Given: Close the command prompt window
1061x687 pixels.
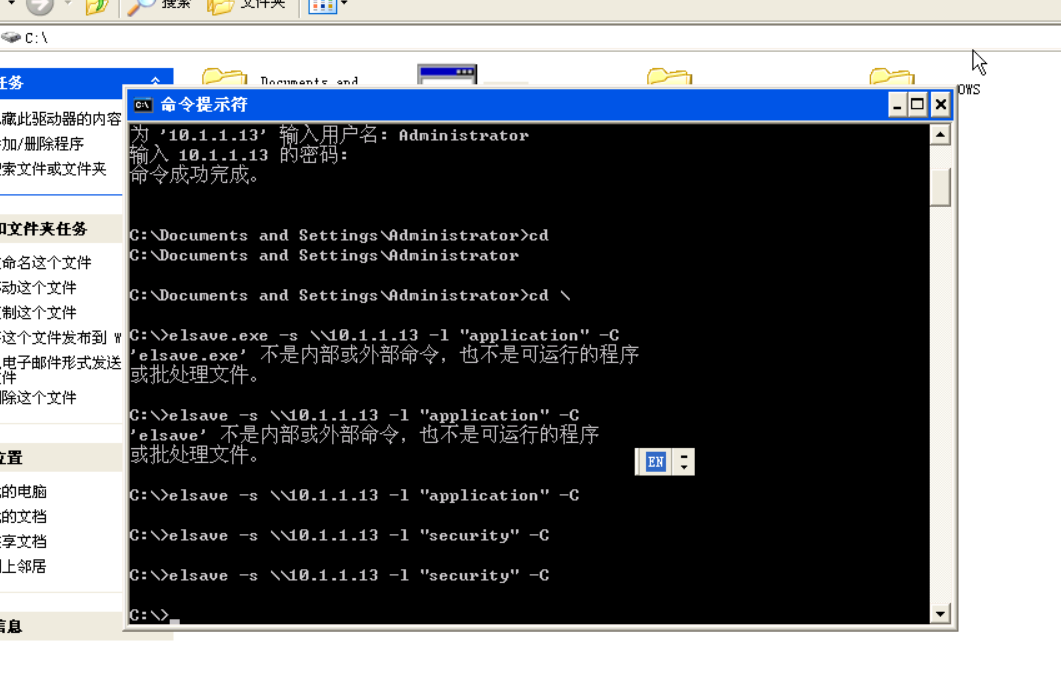Looking at the screenshot, I should point(941,105).
